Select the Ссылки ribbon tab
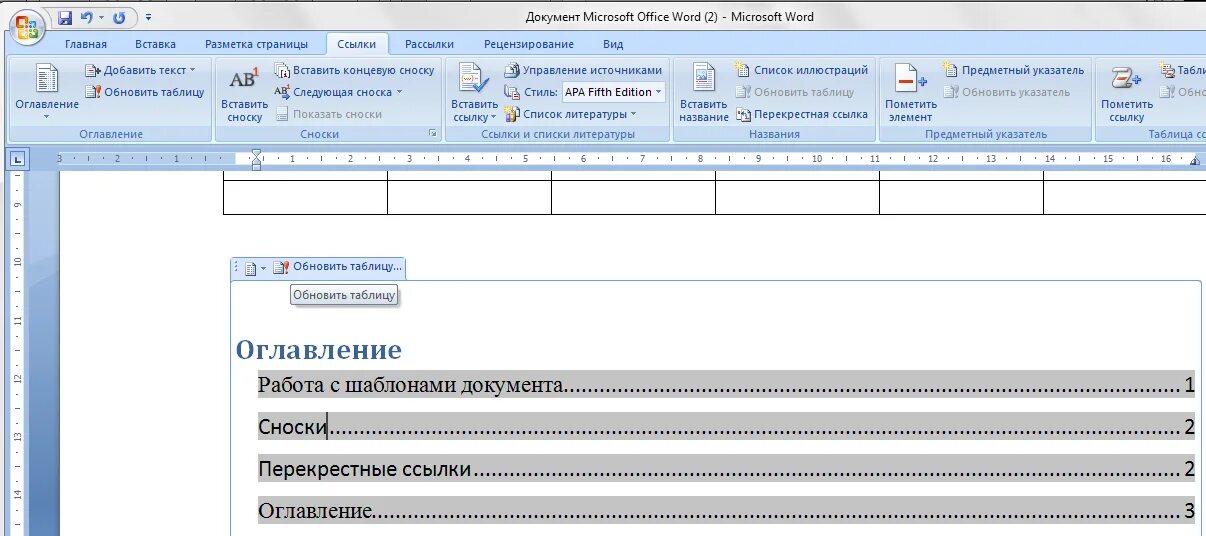1206x536 pixels. (x=356, y=44)
